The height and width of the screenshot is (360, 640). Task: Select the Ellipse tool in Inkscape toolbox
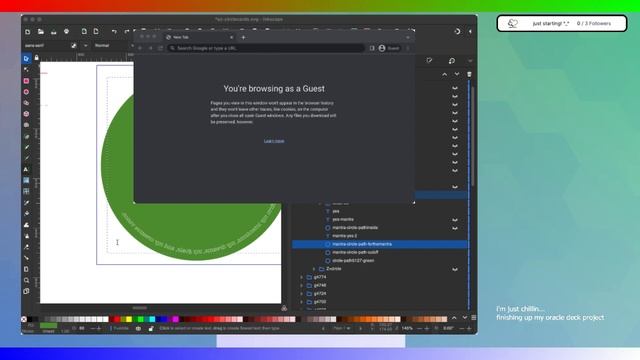pos(26,92)
